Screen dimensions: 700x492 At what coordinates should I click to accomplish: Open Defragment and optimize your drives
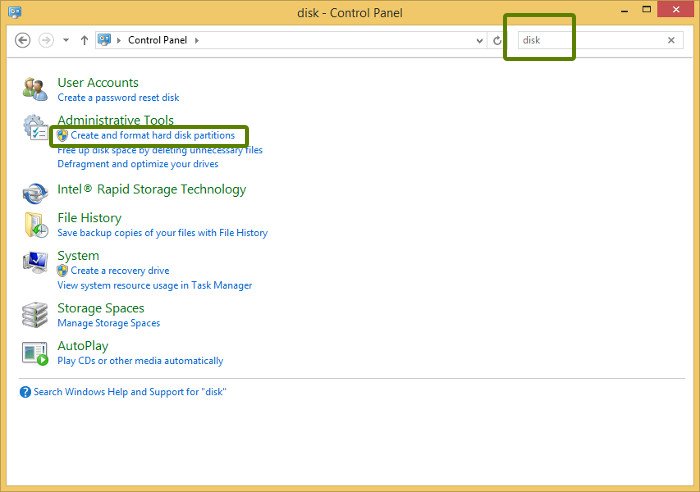coord(137,164)
